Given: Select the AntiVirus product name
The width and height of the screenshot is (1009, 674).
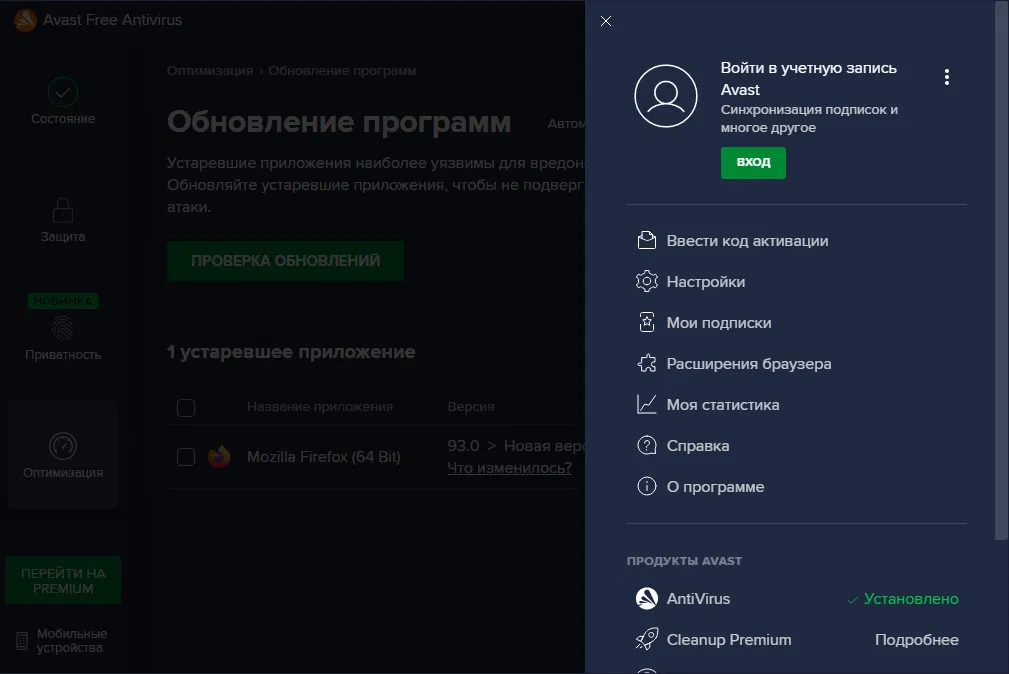Looking at the screenshot, I should pyautogui.click(x=698, y=599).
